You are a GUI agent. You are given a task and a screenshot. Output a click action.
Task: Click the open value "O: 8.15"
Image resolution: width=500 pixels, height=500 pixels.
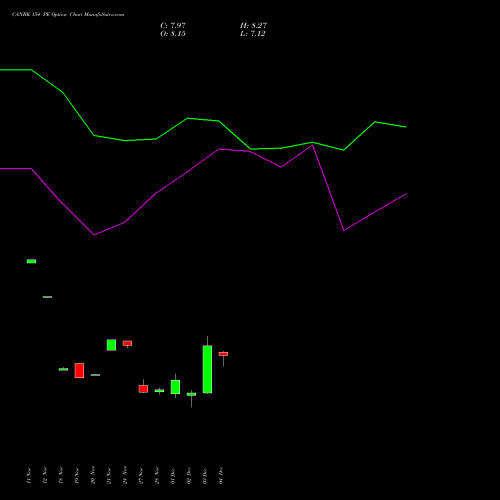click(x=173, y=34)
